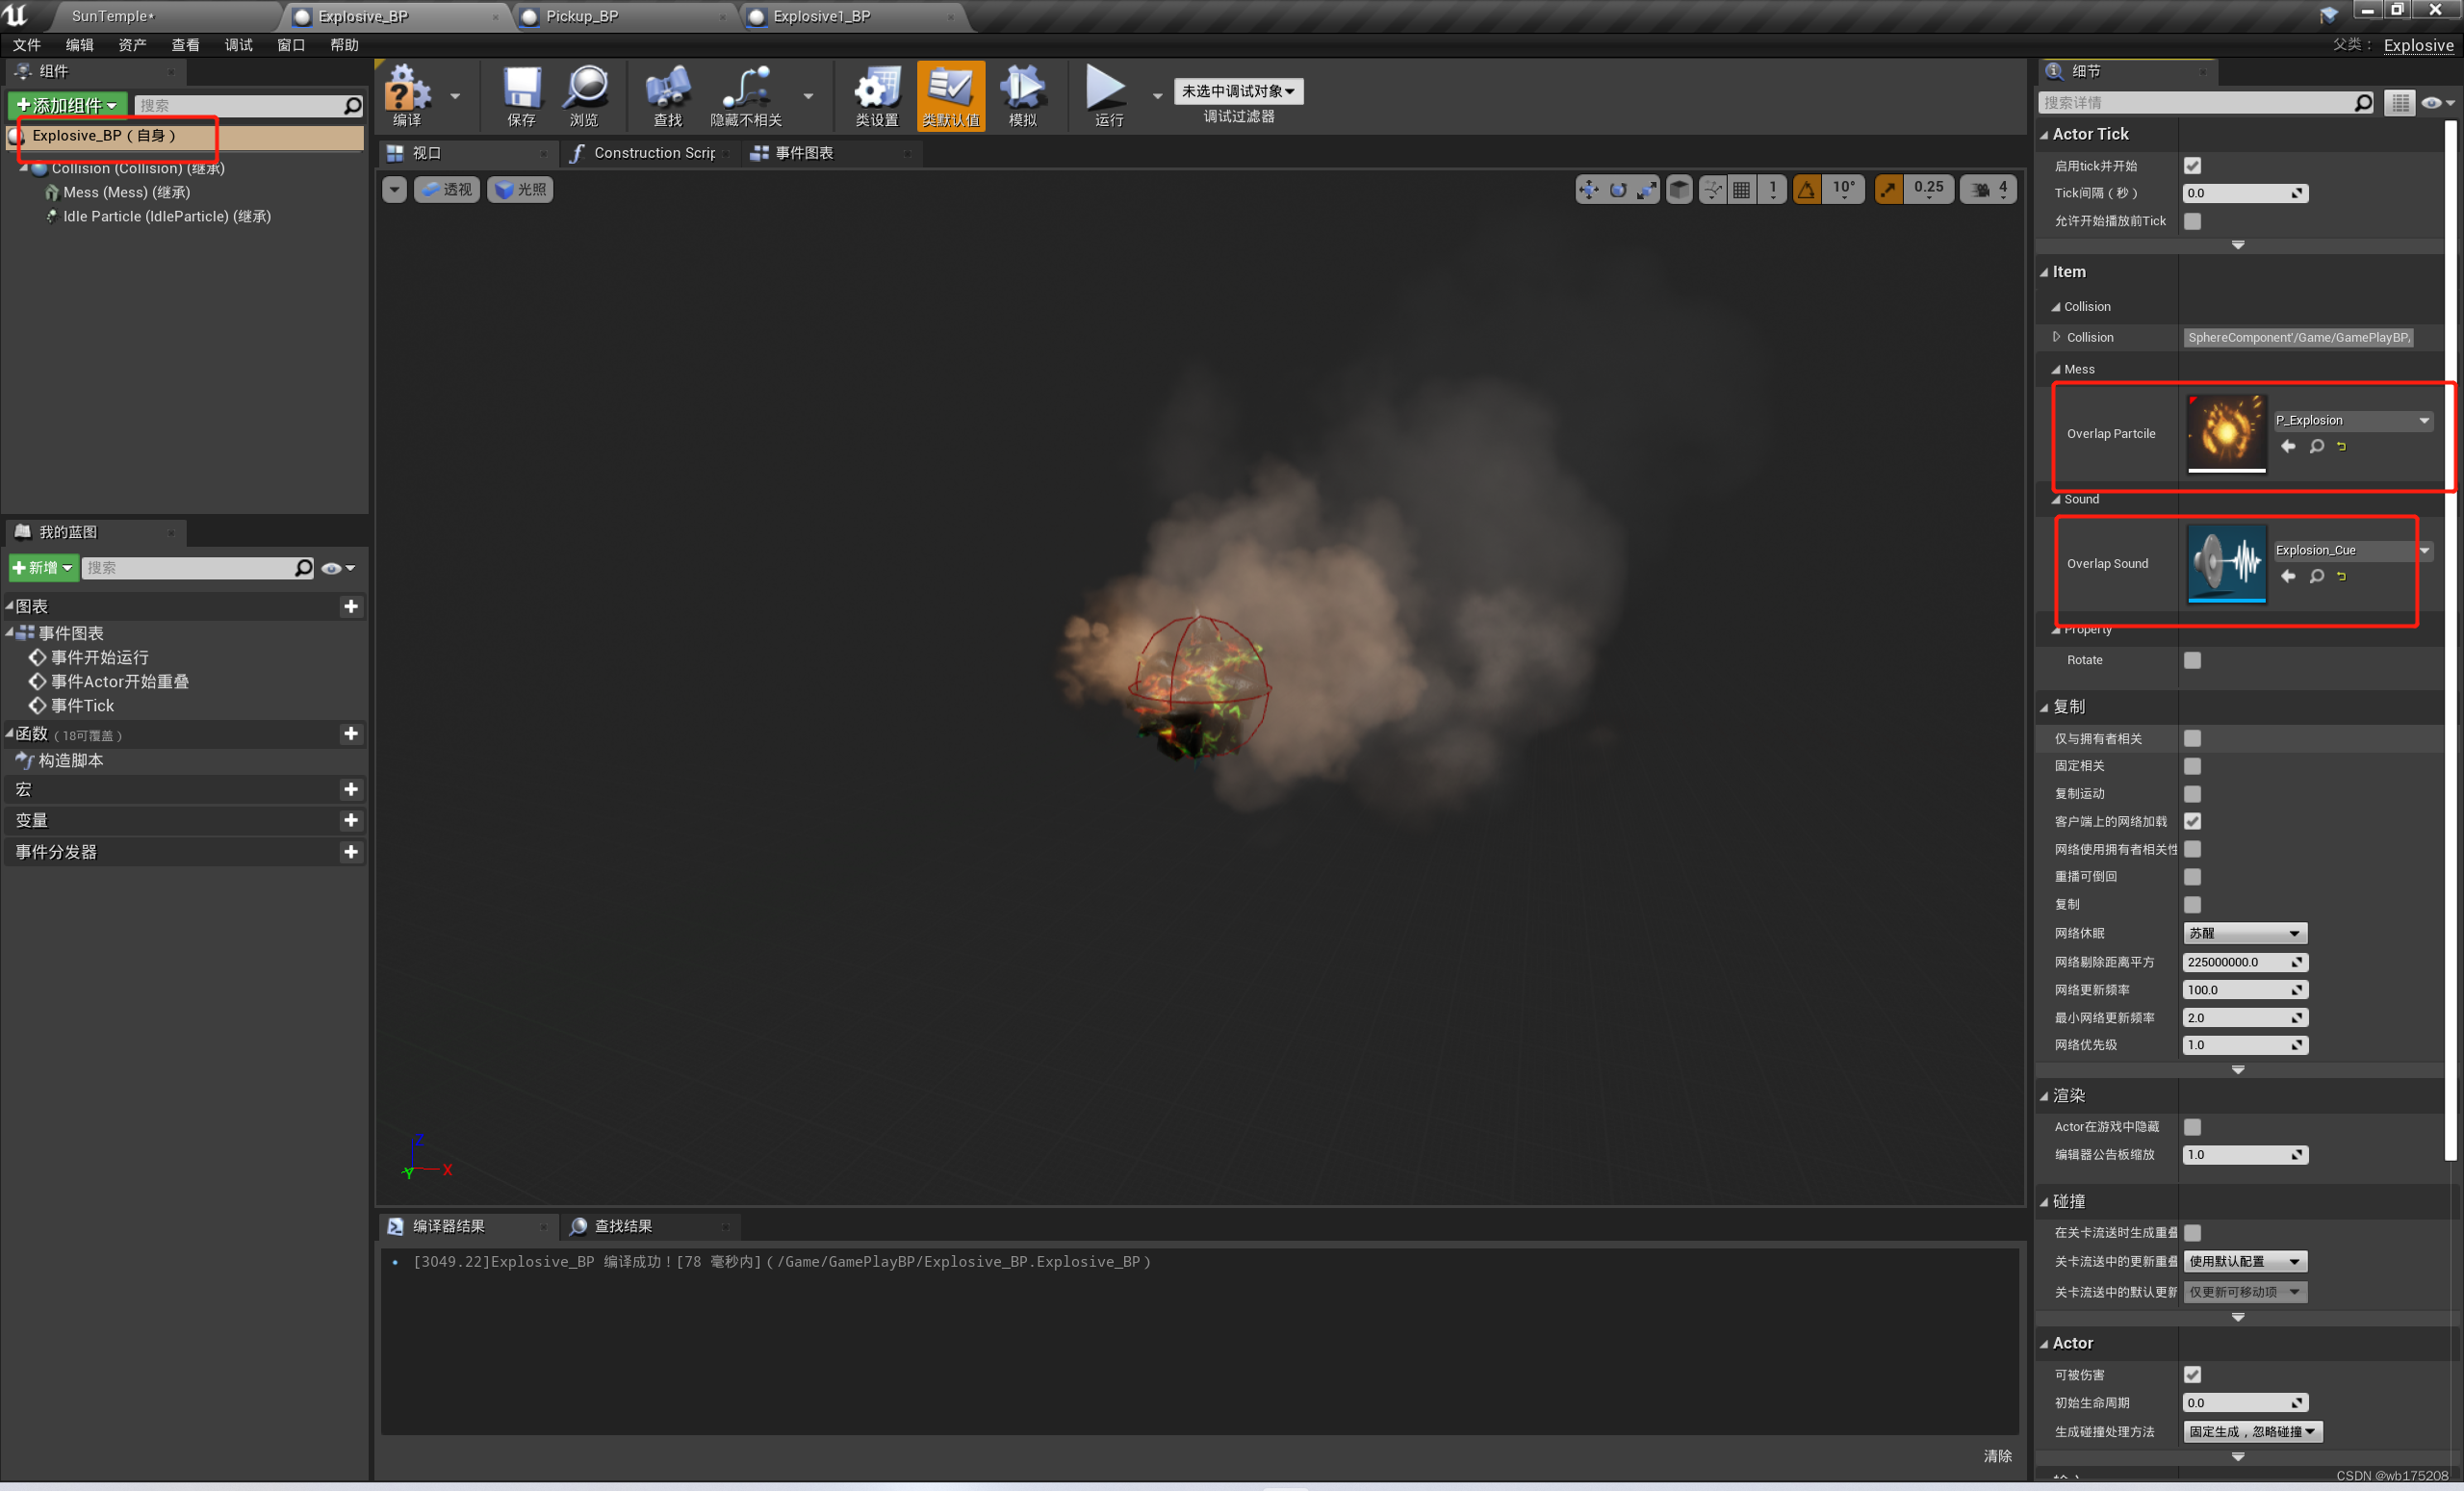Adjust Tick间隔 value spinner
Viewport: 2464px width, 1491px height.
click(2244, 193)
